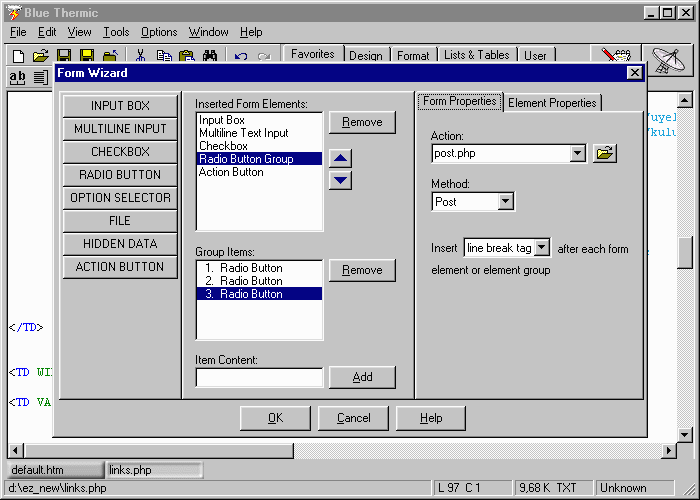Screen dimensions: 700x500
Task: Click Cancel in Form Wizard
Action: [x=353, y=418]
